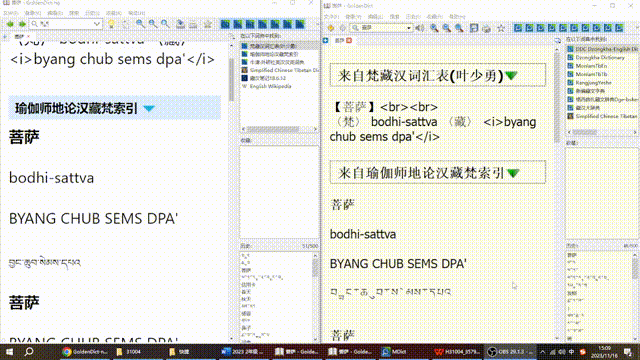The width and height of the screenshot is (640, 360).
Task: Select 瑜伽师地论汉藏梵索引 in left dictionaries list
Action: coord(280,54)
